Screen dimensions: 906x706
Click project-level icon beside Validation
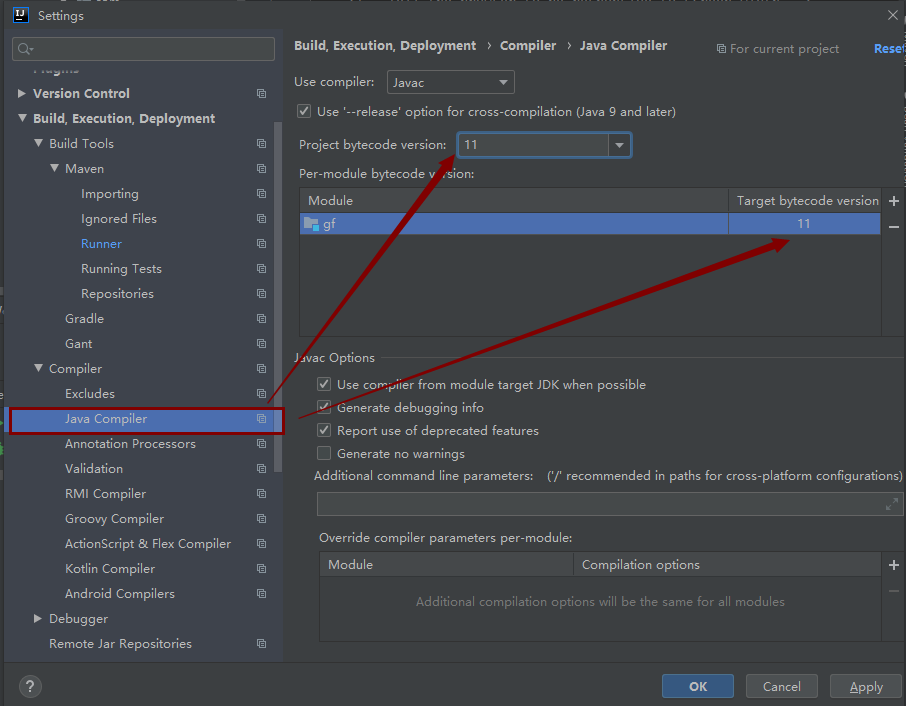261,469
